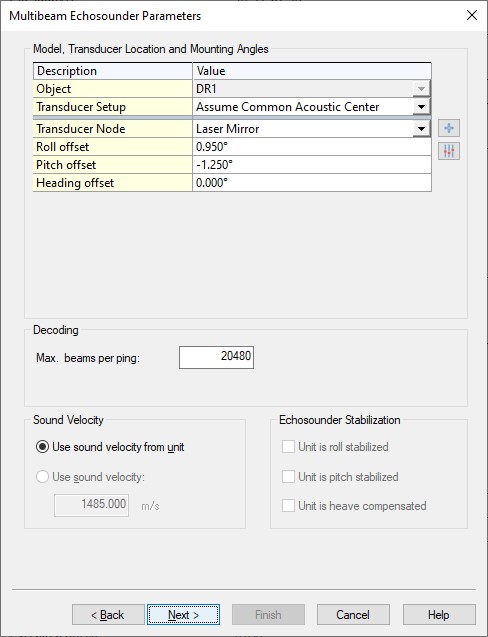Image resolution: width=488 pixels, height=637 pixels.
Task: Click the Max. beams per ping field
Action: [216, 357]
